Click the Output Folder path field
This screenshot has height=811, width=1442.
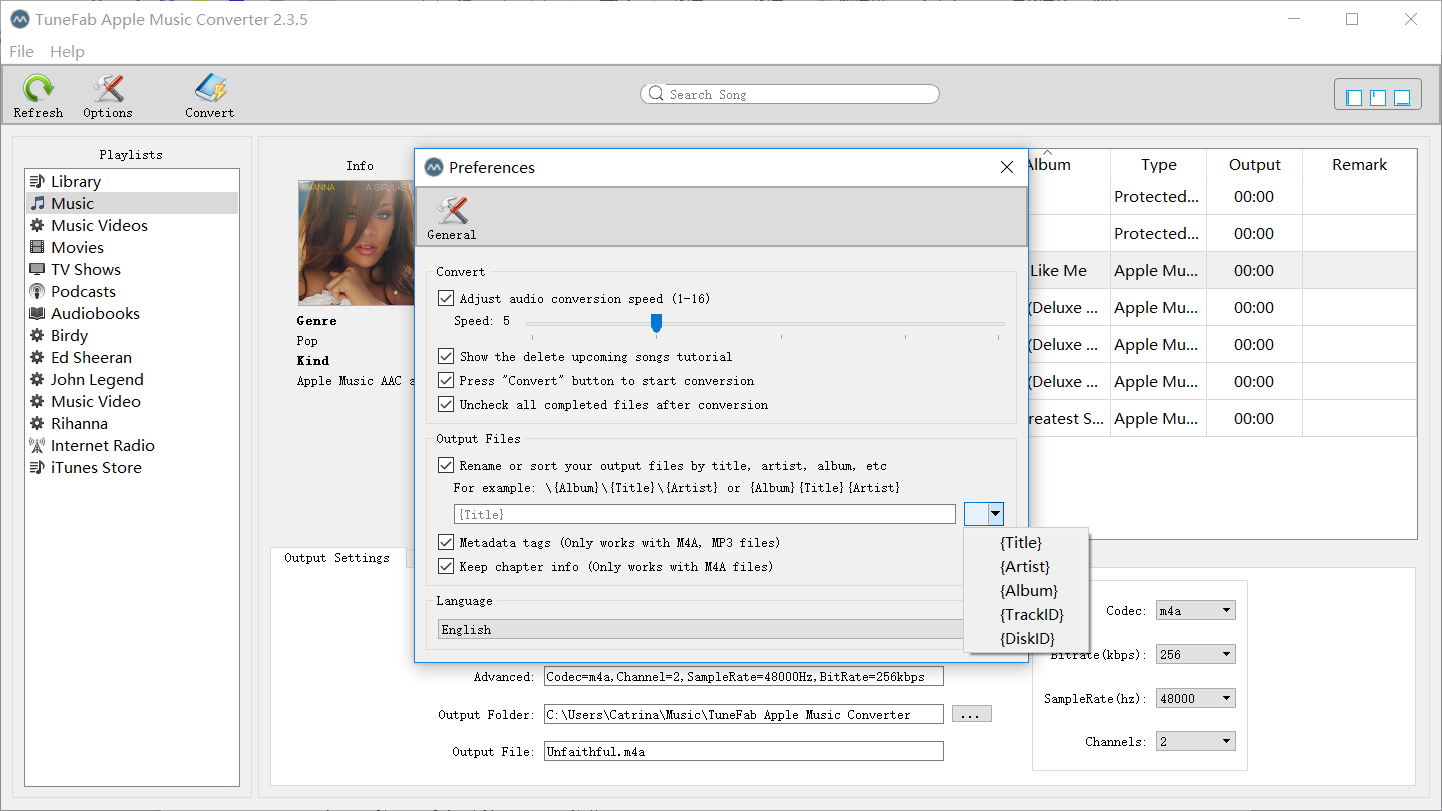pyautogui.click(x=744, y=714)
